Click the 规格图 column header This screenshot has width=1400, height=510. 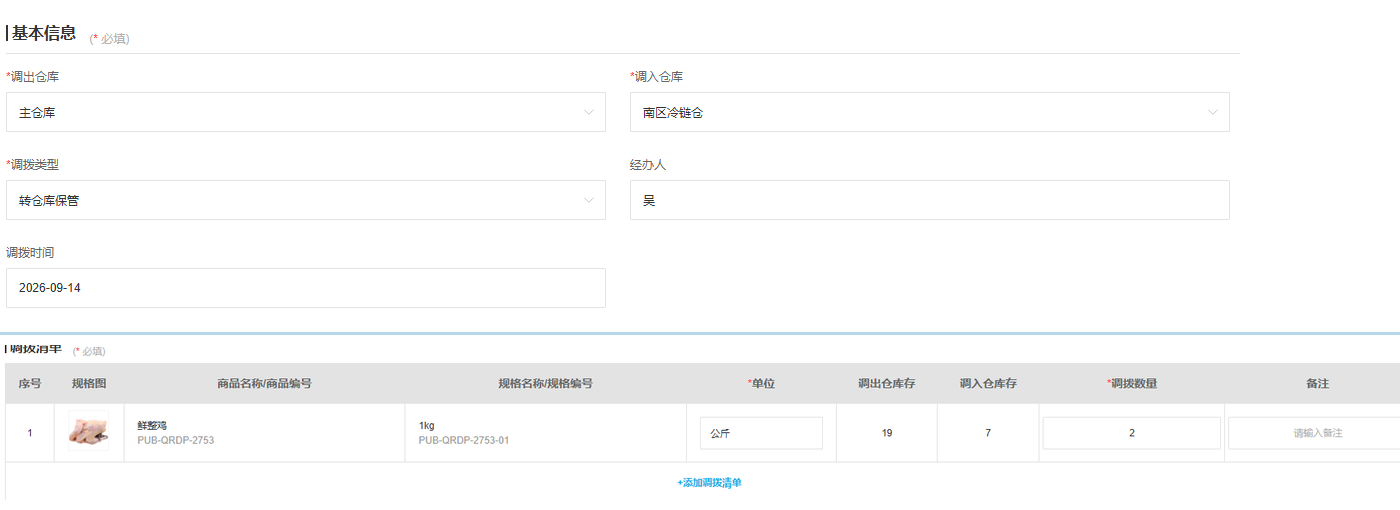point(89,383)
